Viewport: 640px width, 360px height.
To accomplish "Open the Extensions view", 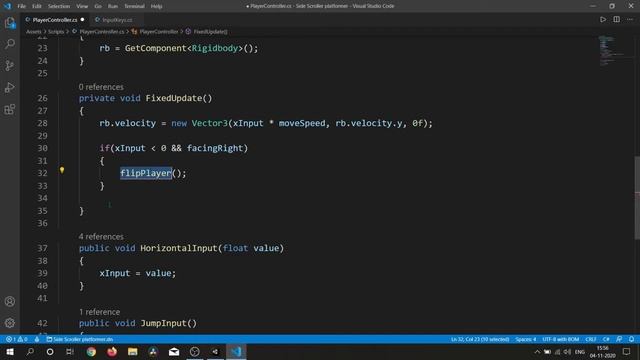I will [10, 109].
